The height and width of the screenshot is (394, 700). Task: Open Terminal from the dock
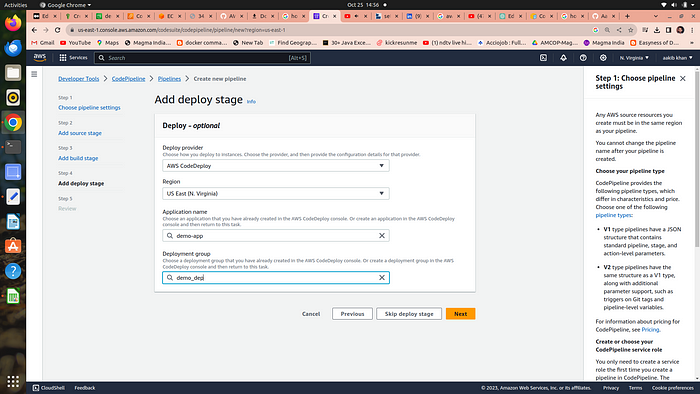point(13,147)
